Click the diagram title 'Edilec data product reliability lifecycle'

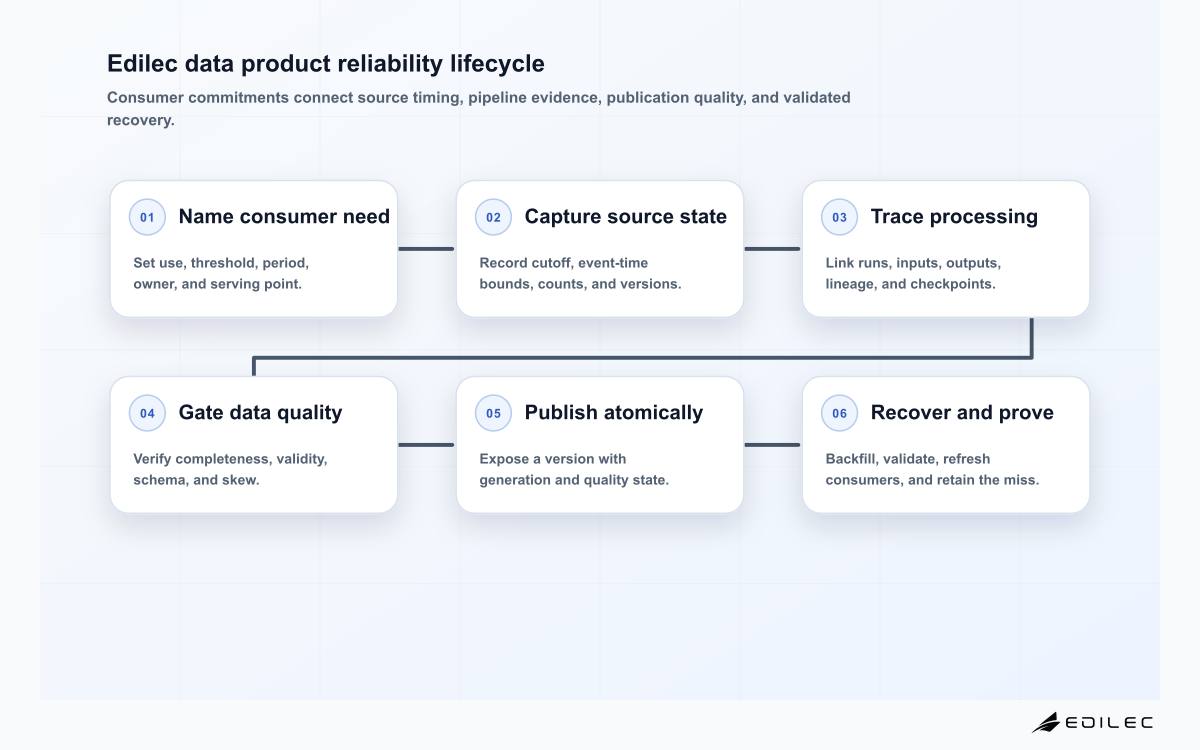tap(326, 64)
